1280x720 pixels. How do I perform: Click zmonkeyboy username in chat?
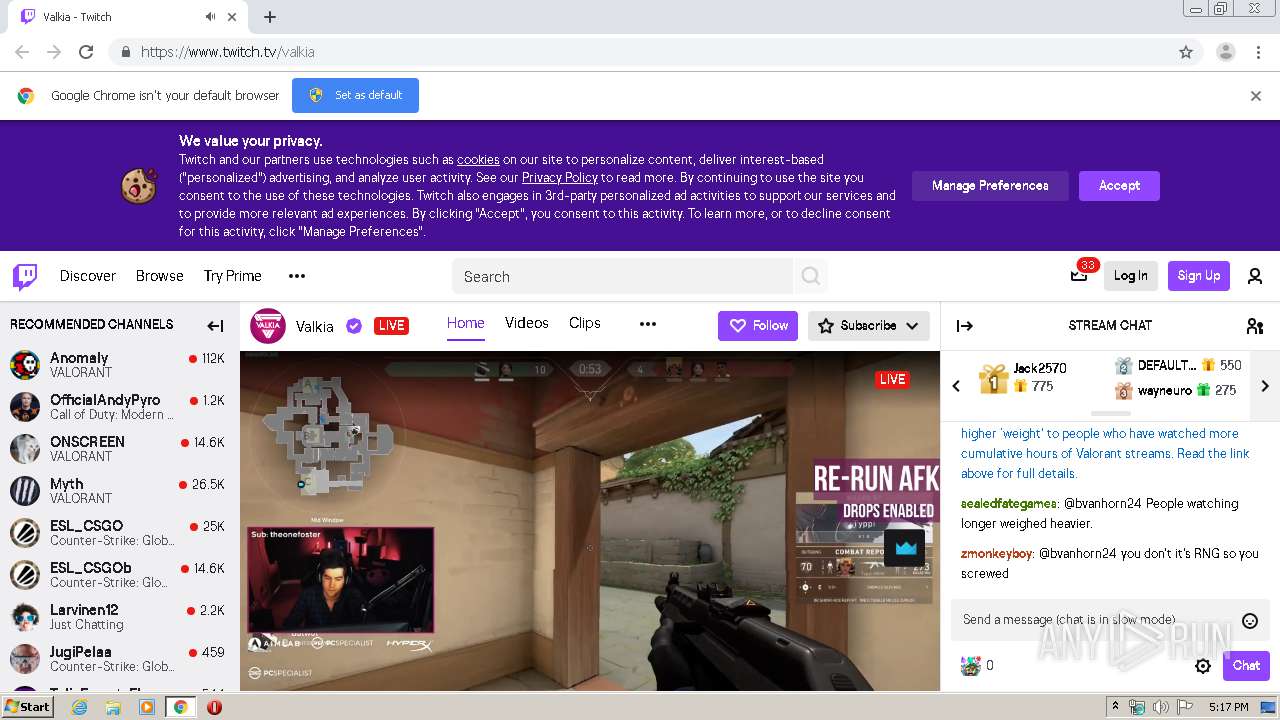(997, 554)
